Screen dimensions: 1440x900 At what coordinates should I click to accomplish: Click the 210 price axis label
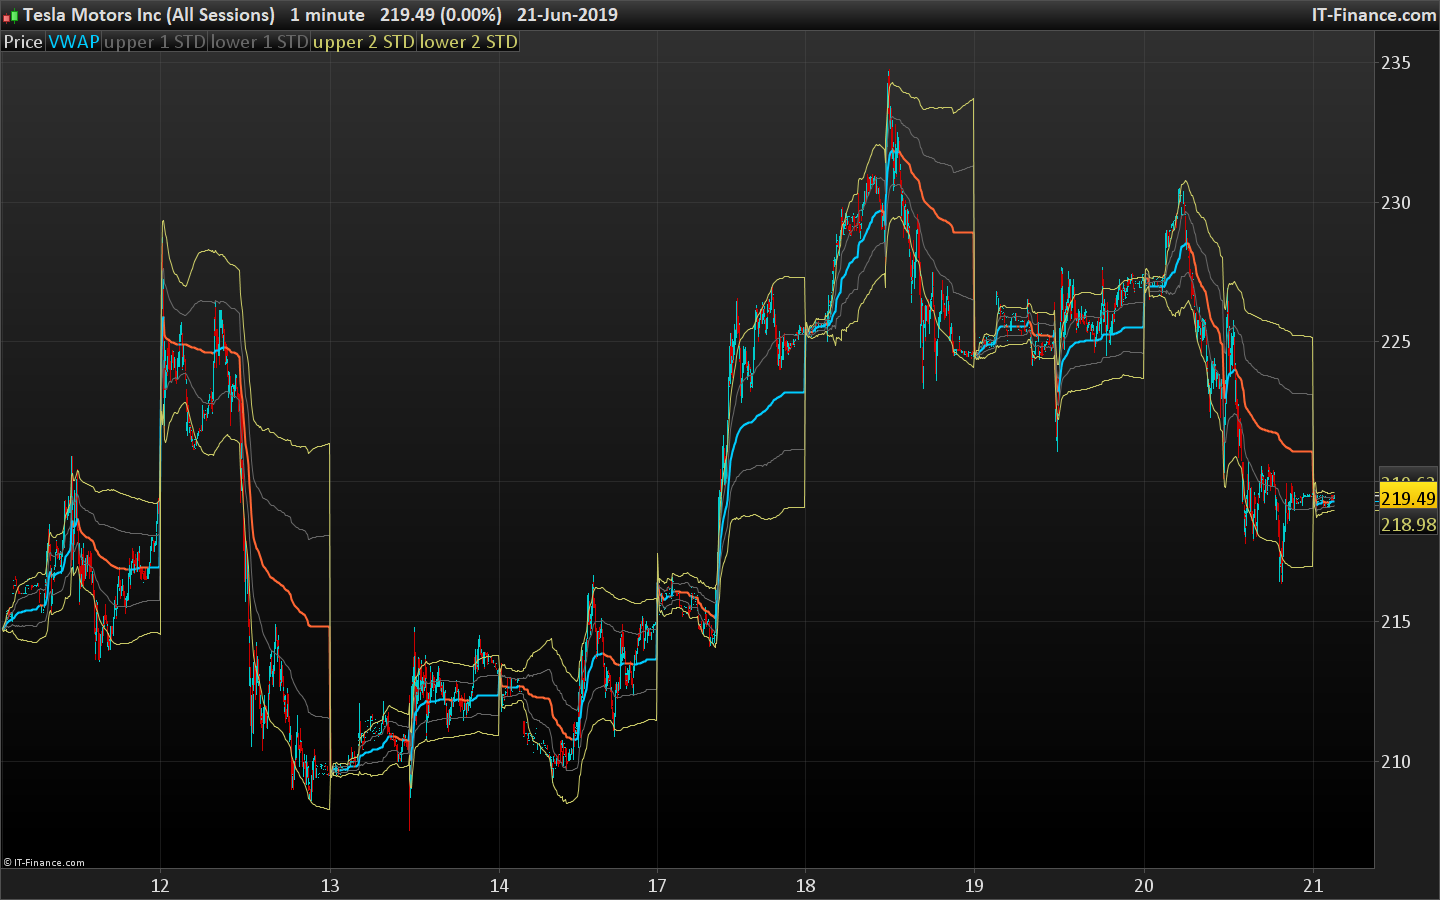[1396, 762]
